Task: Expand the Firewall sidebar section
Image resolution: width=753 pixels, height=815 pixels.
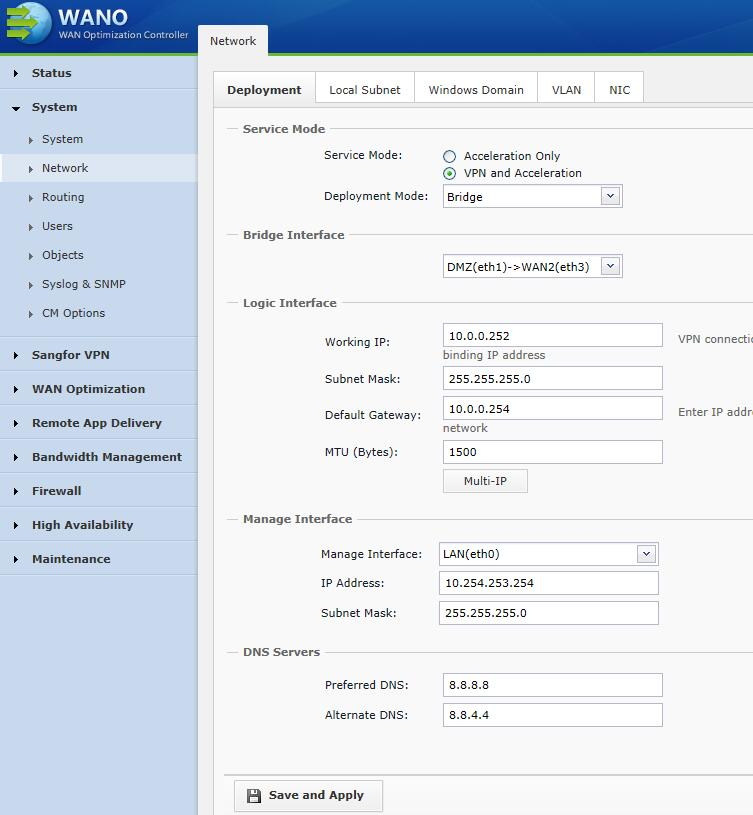Action: 56,491
